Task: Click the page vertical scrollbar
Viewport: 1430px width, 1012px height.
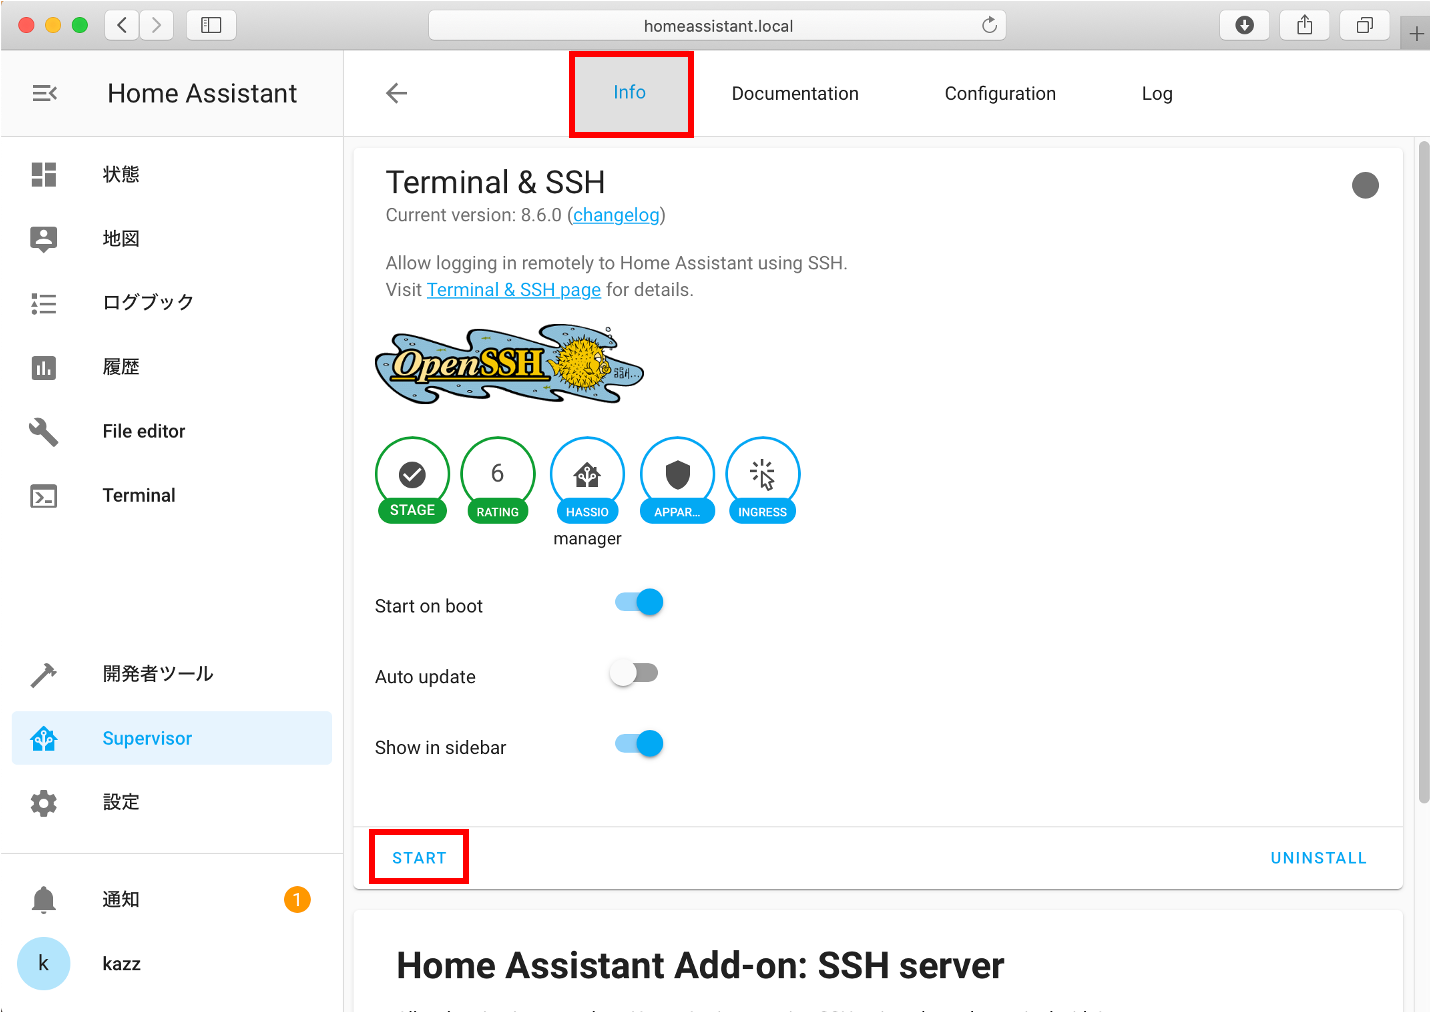Action: pos(1424,472)
